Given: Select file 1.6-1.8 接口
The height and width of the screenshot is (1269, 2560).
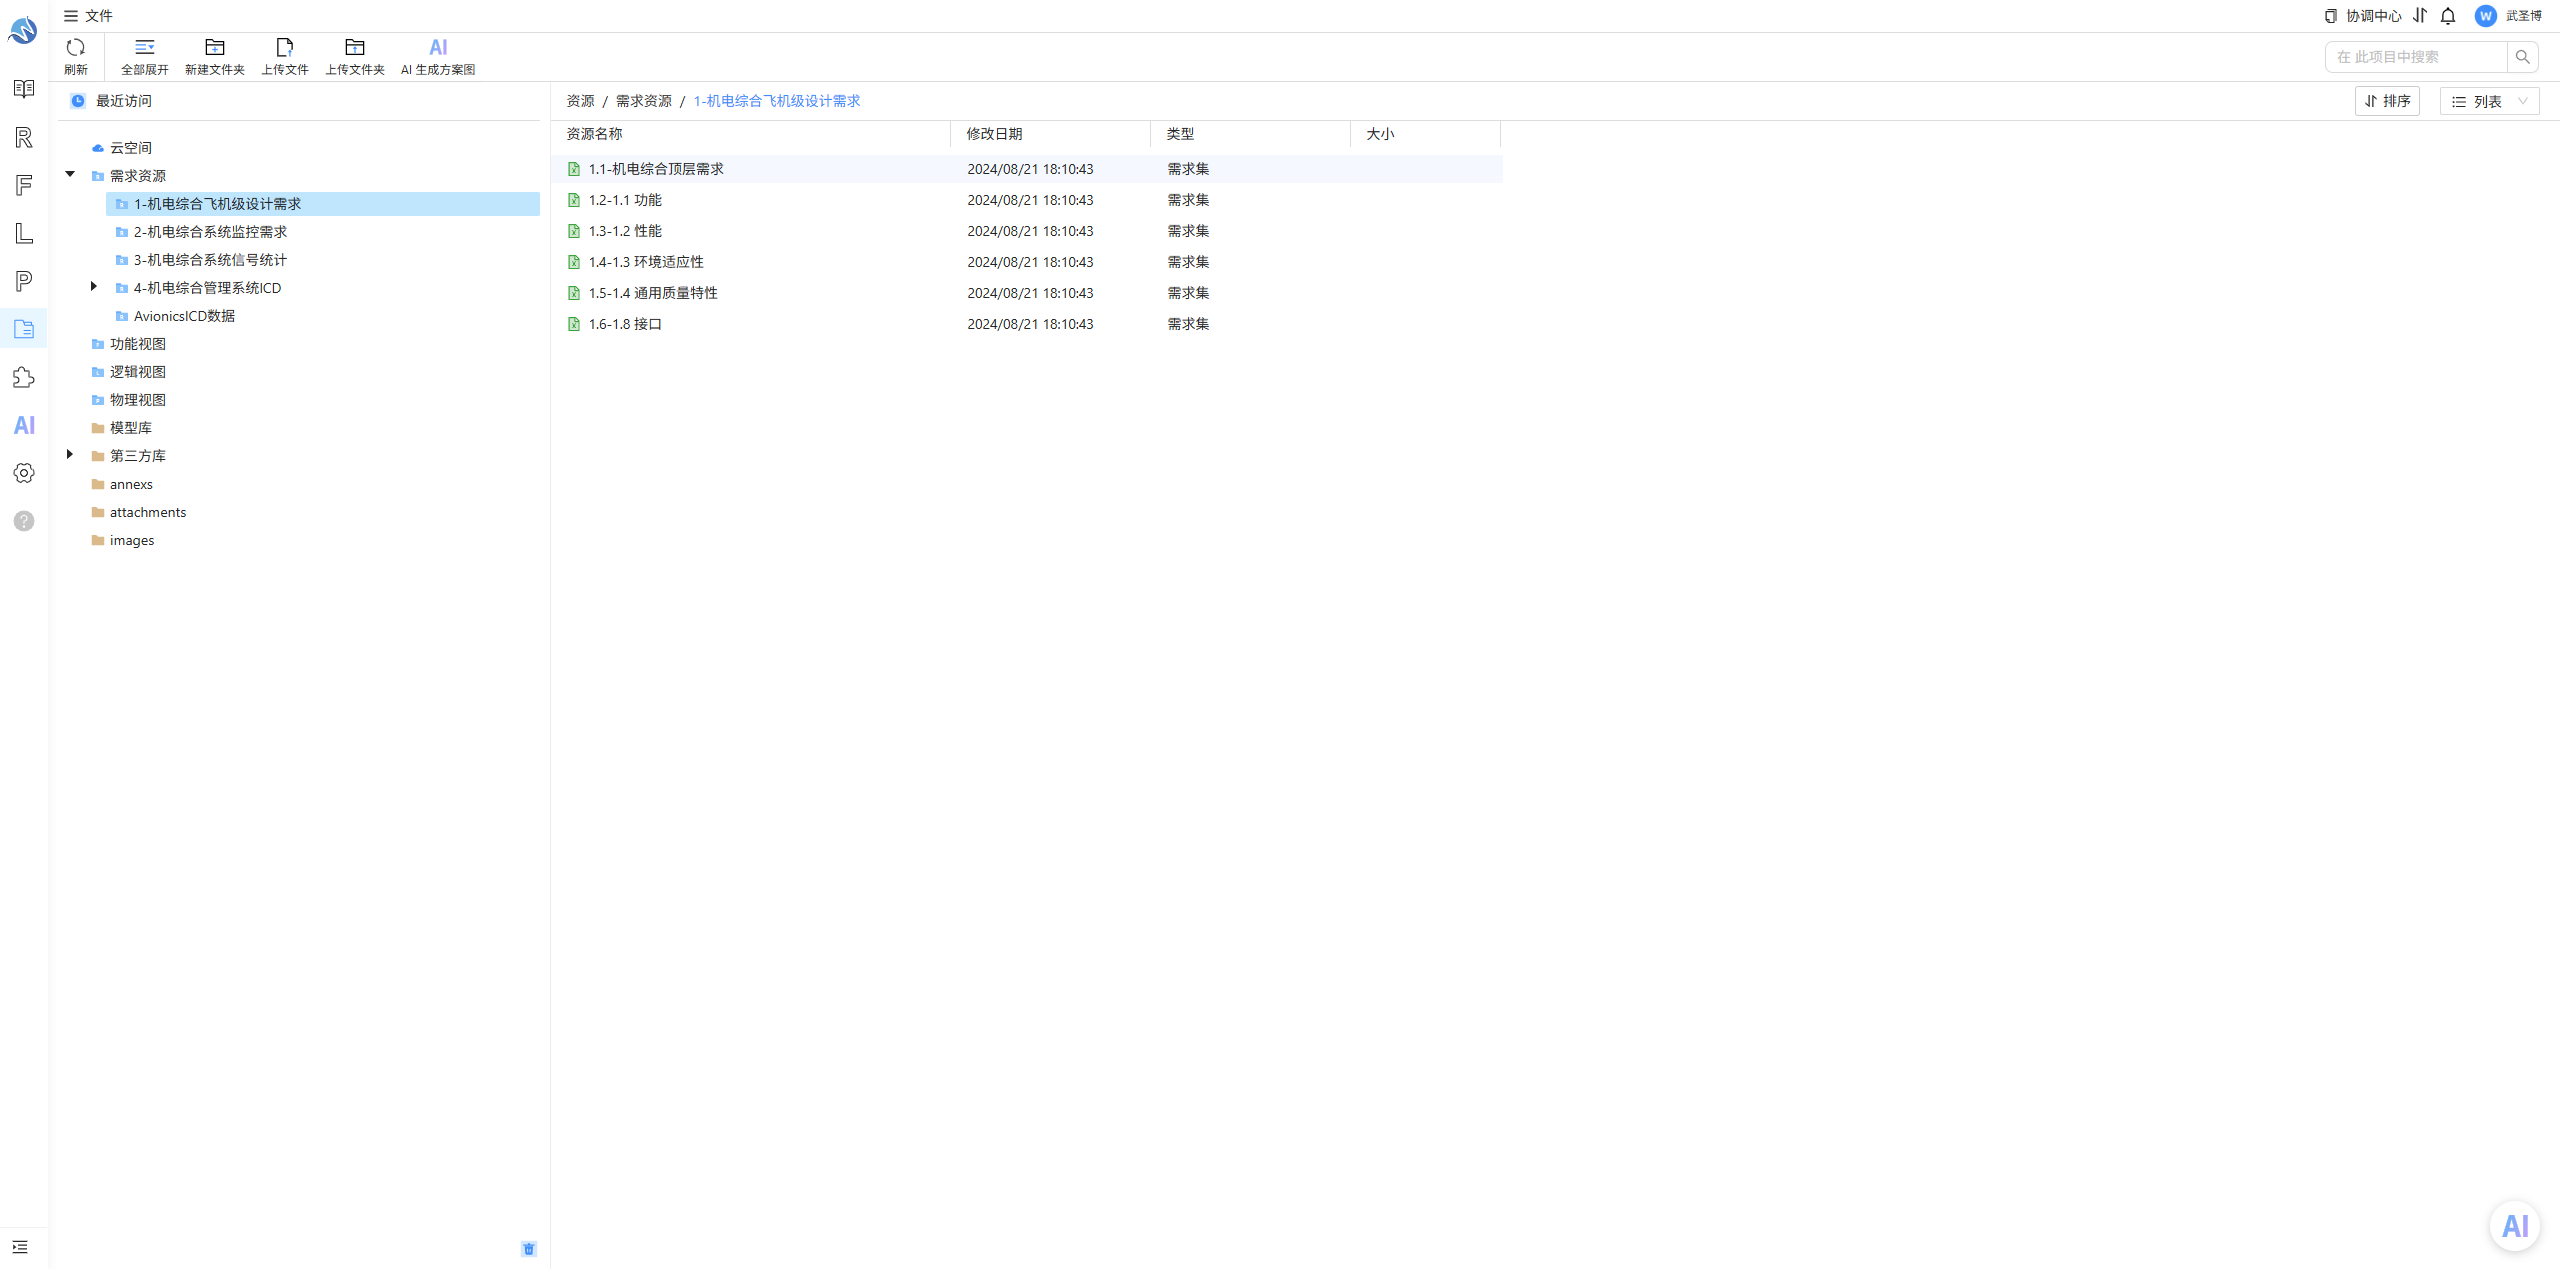Looking at the screenshot, I should tap(625, 324).
